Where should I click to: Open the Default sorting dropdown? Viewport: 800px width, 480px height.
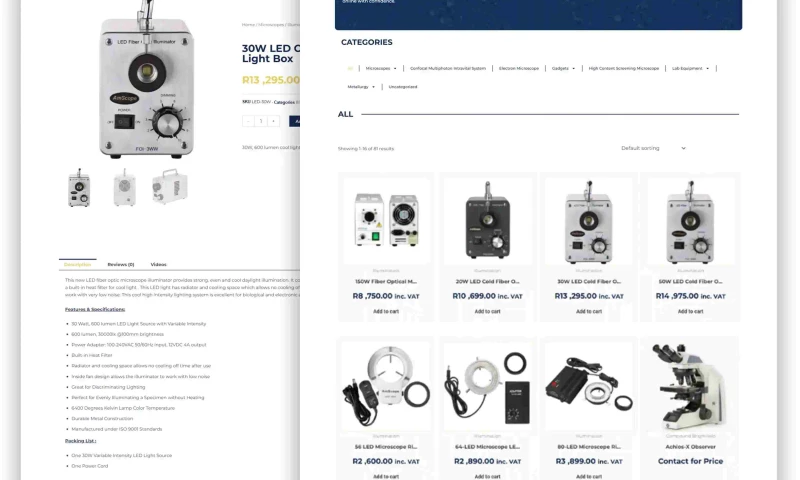pyautogui.click(x=654, y=148)
